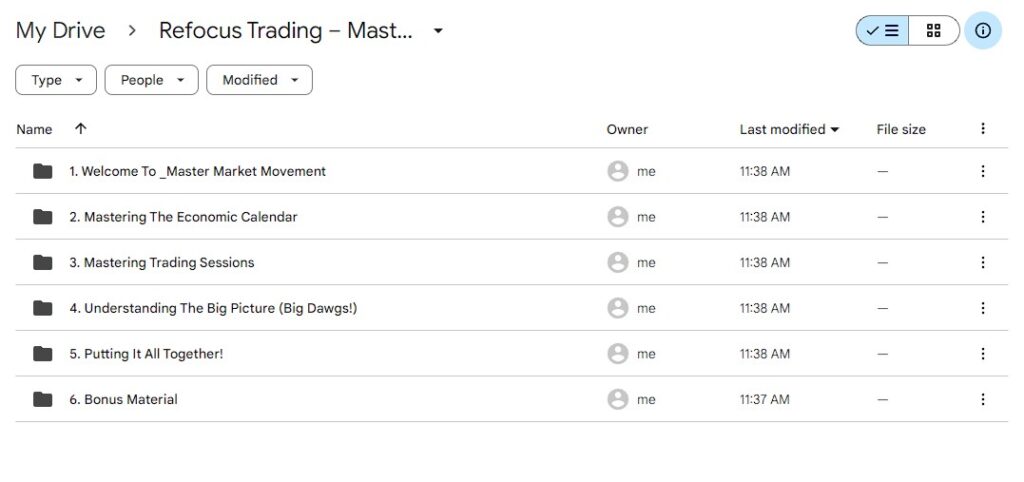Click the Putting It All Together folder icon

42,353
